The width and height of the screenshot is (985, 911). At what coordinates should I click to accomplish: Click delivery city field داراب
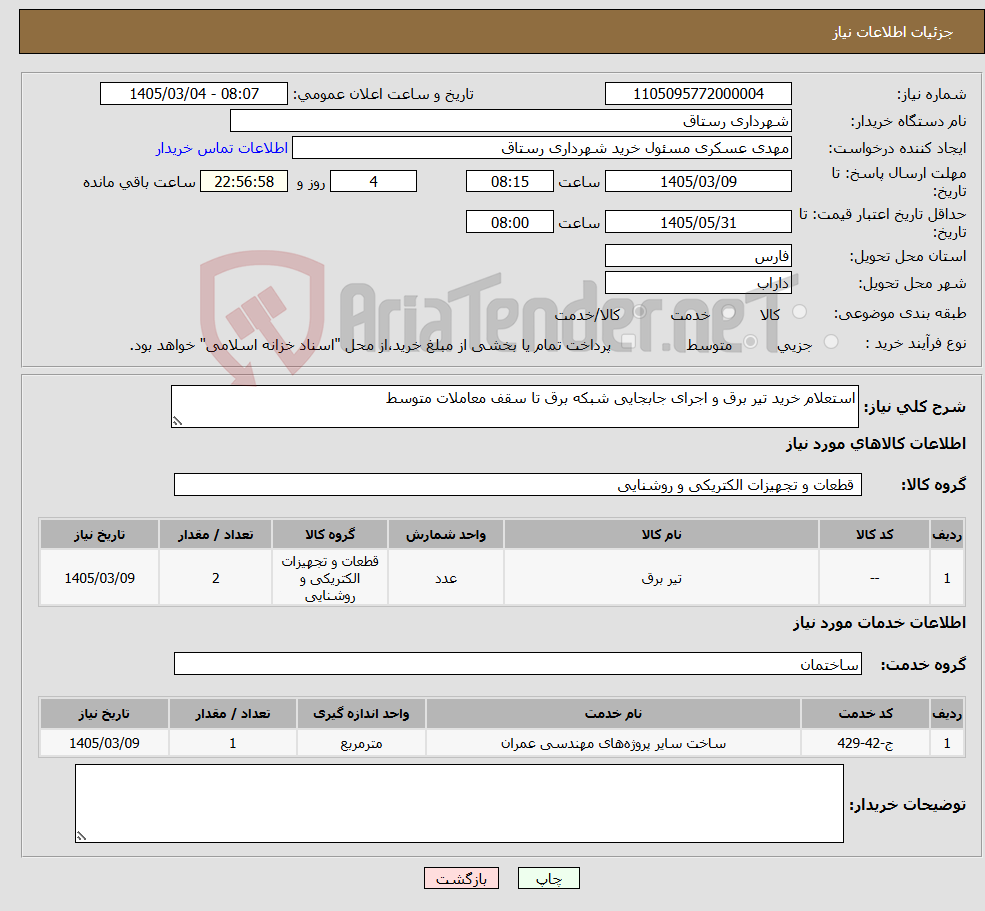coord(698,283)
